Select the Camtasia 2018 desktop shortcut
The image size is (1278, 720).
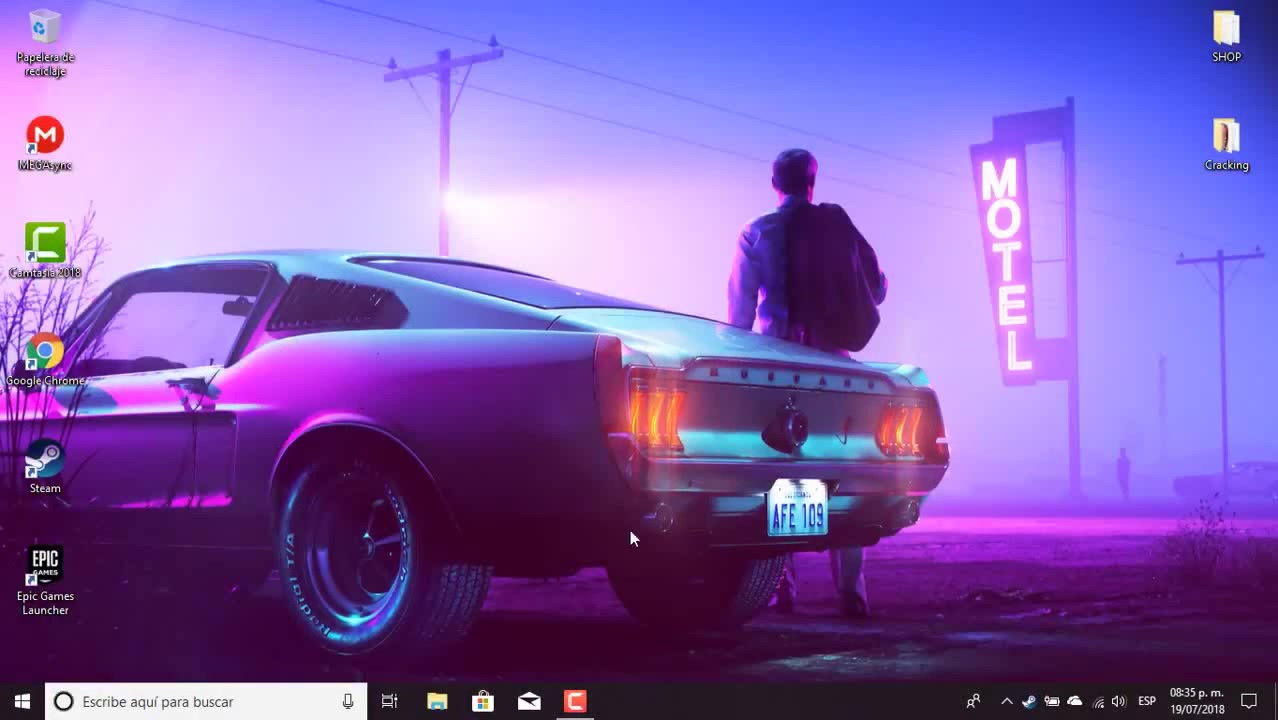click(45, 251)
